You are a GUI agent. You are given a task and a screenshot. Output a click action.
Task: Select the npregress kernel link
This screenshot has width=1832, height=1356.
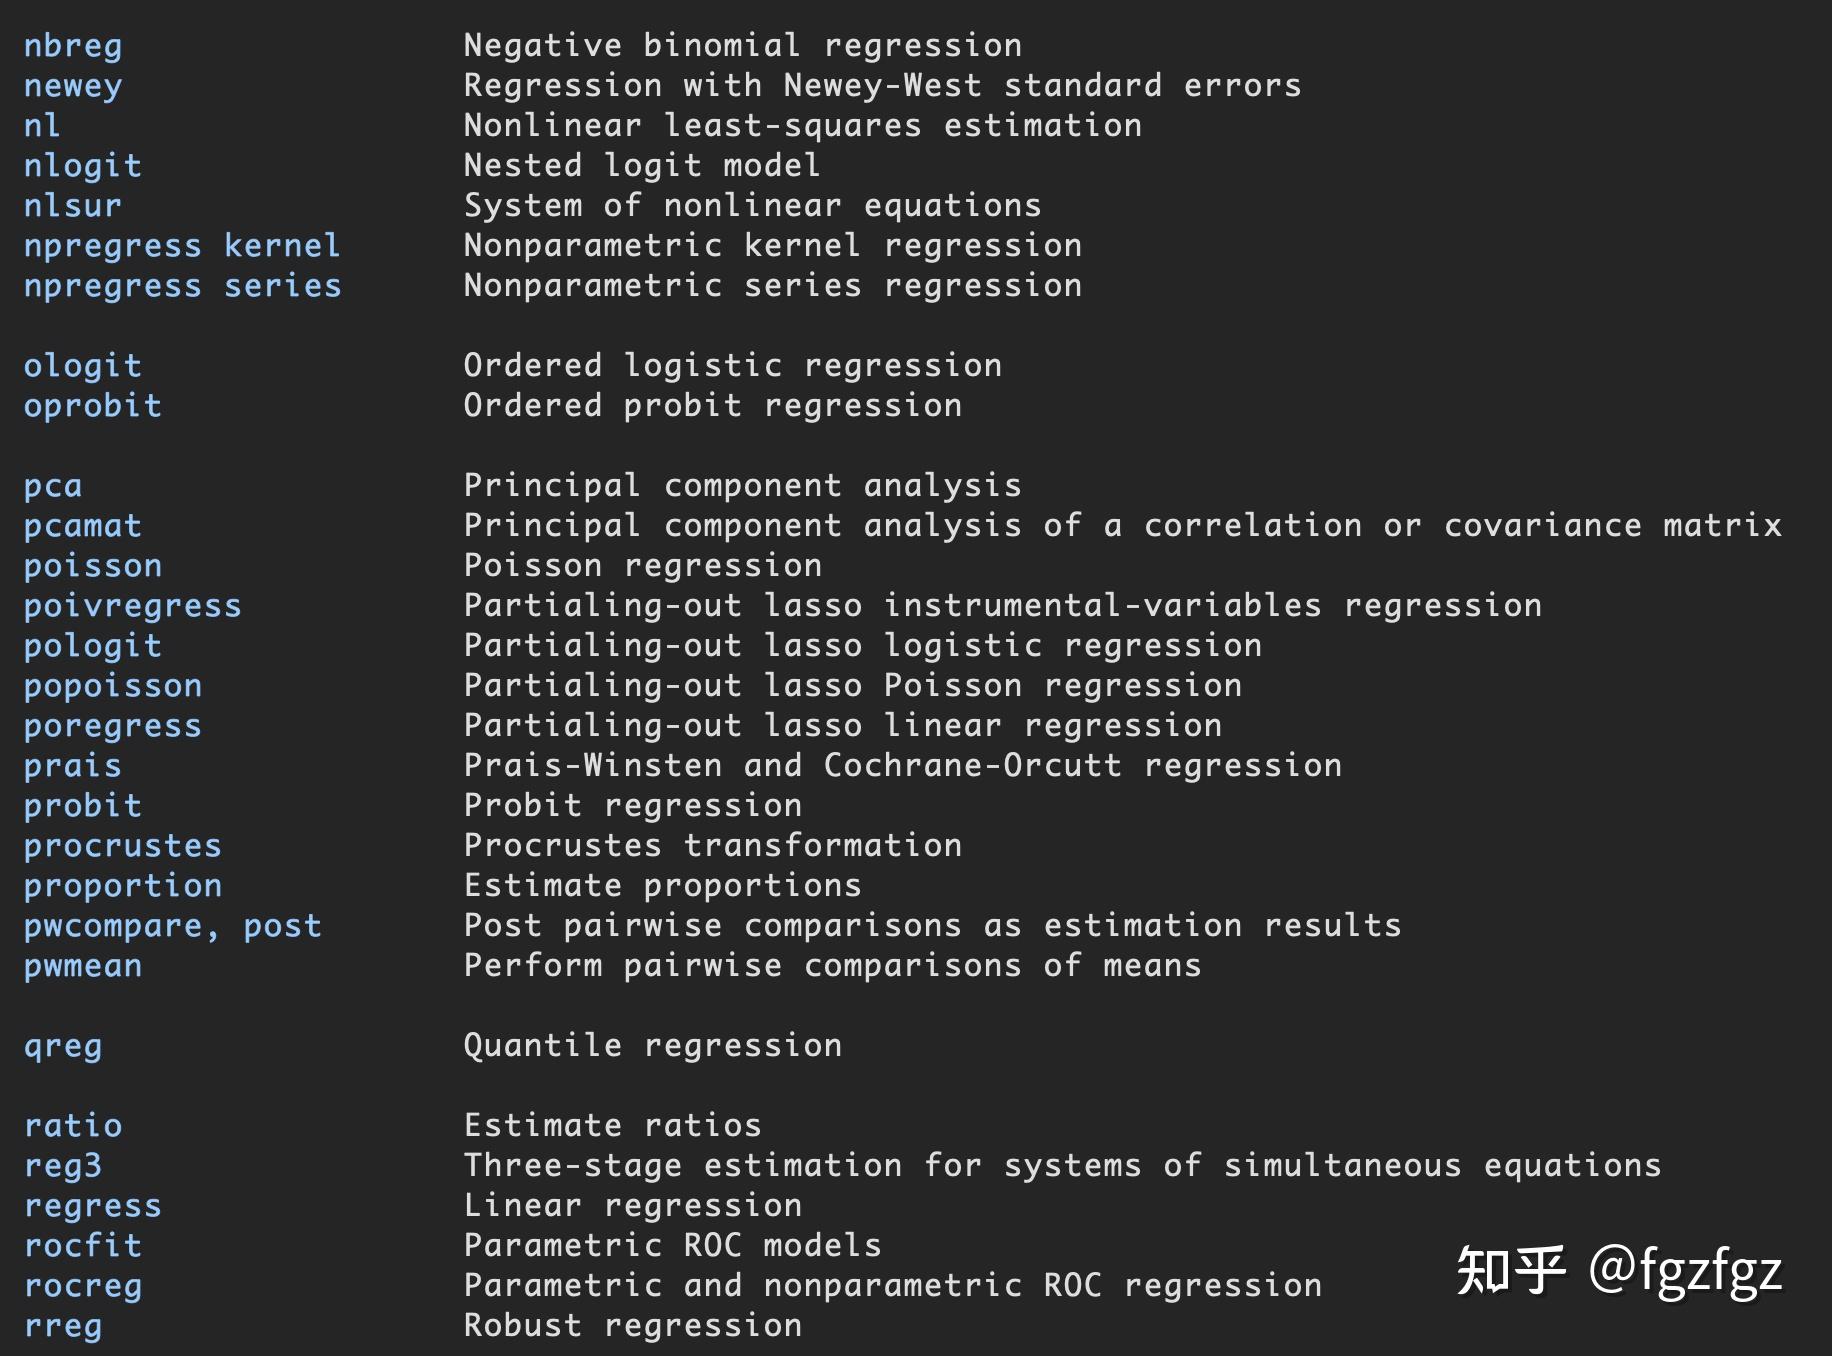pos(182,246)
